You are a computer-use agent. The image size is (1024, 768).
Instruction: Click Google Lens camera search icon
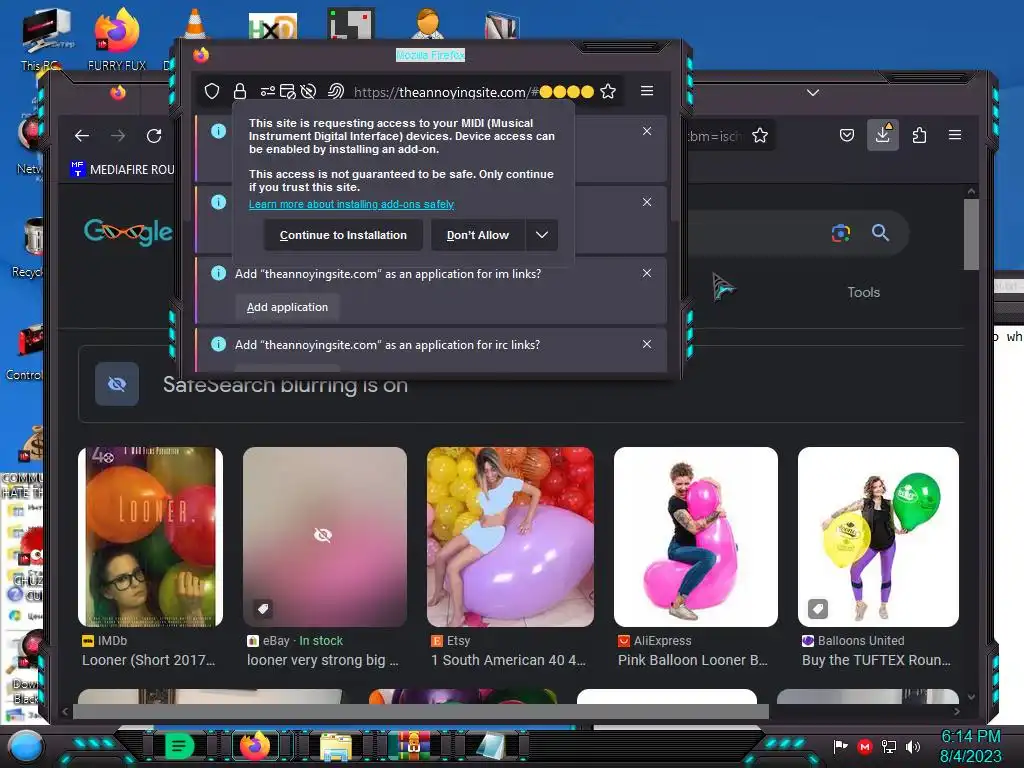click(x=840, y=232)
